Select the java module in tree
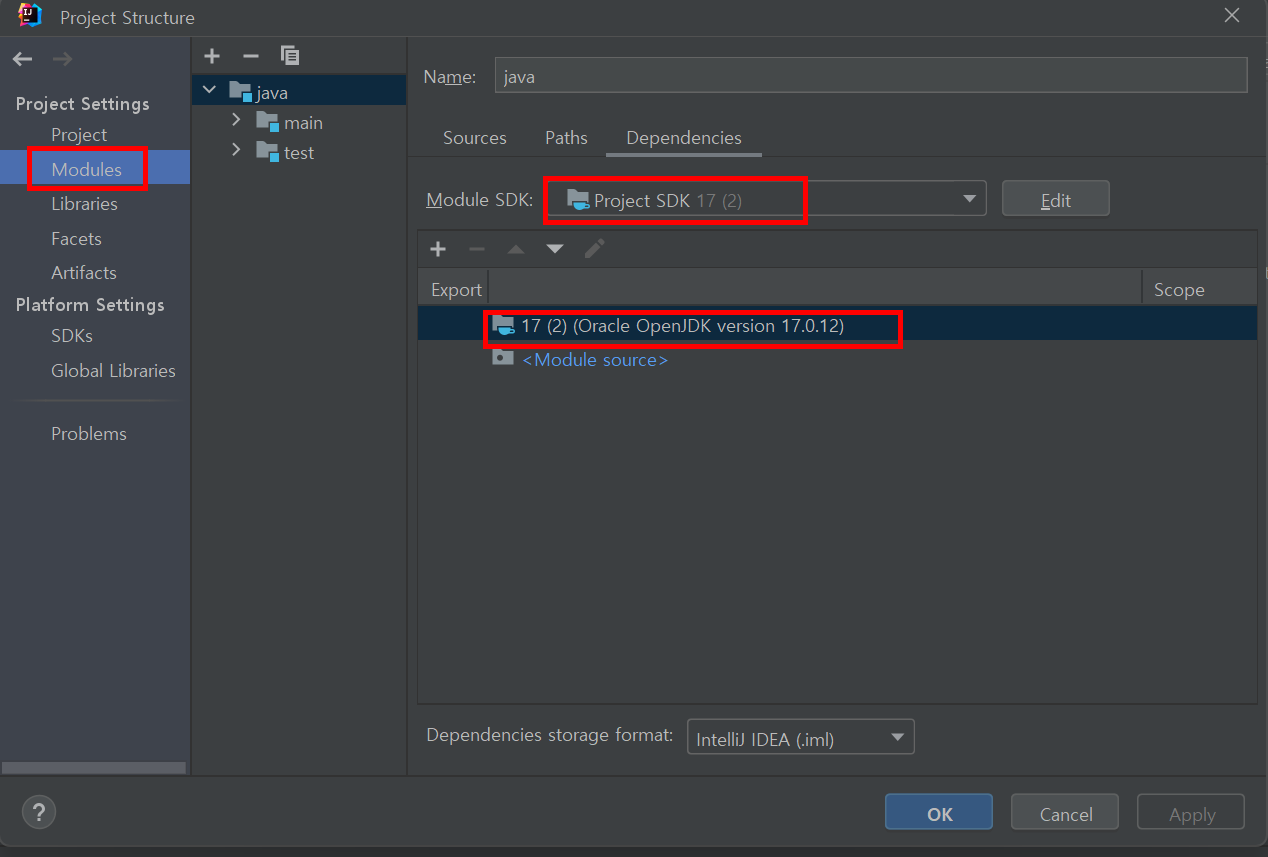This screenshot has width=1268, height=857. coord(299,92)
